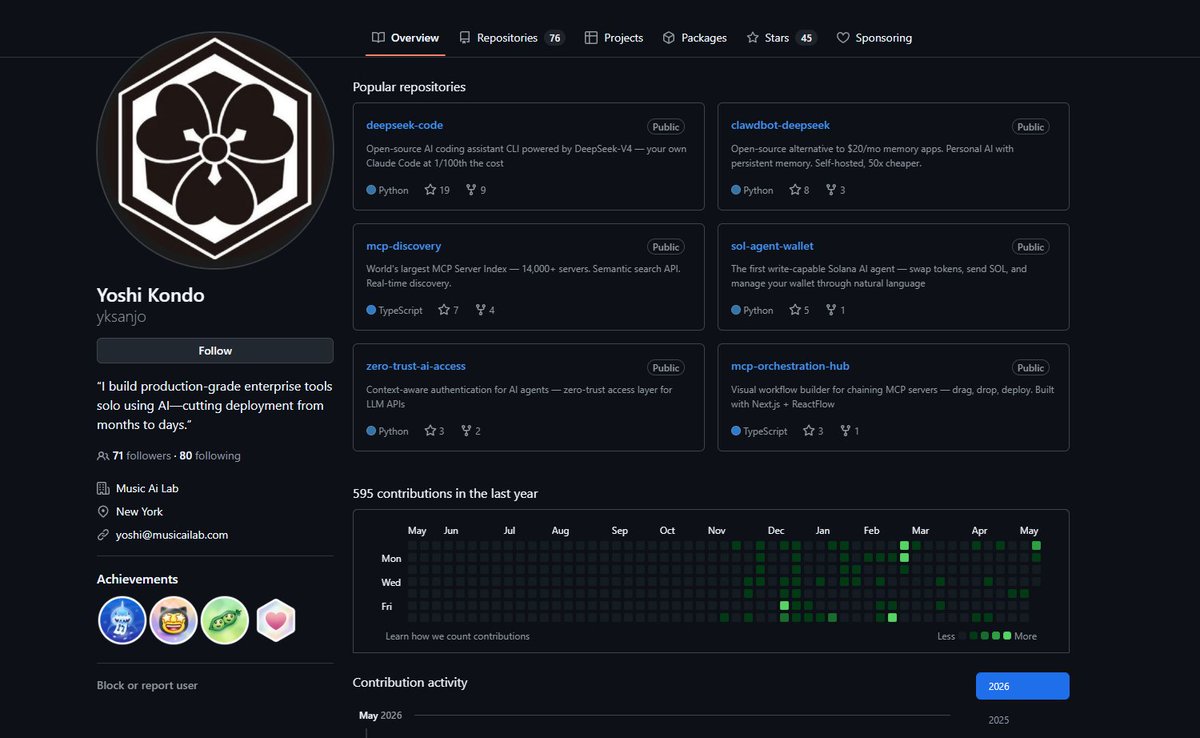Click the Repositories count badge 76

pyautogui.click(x=554, y=38)
